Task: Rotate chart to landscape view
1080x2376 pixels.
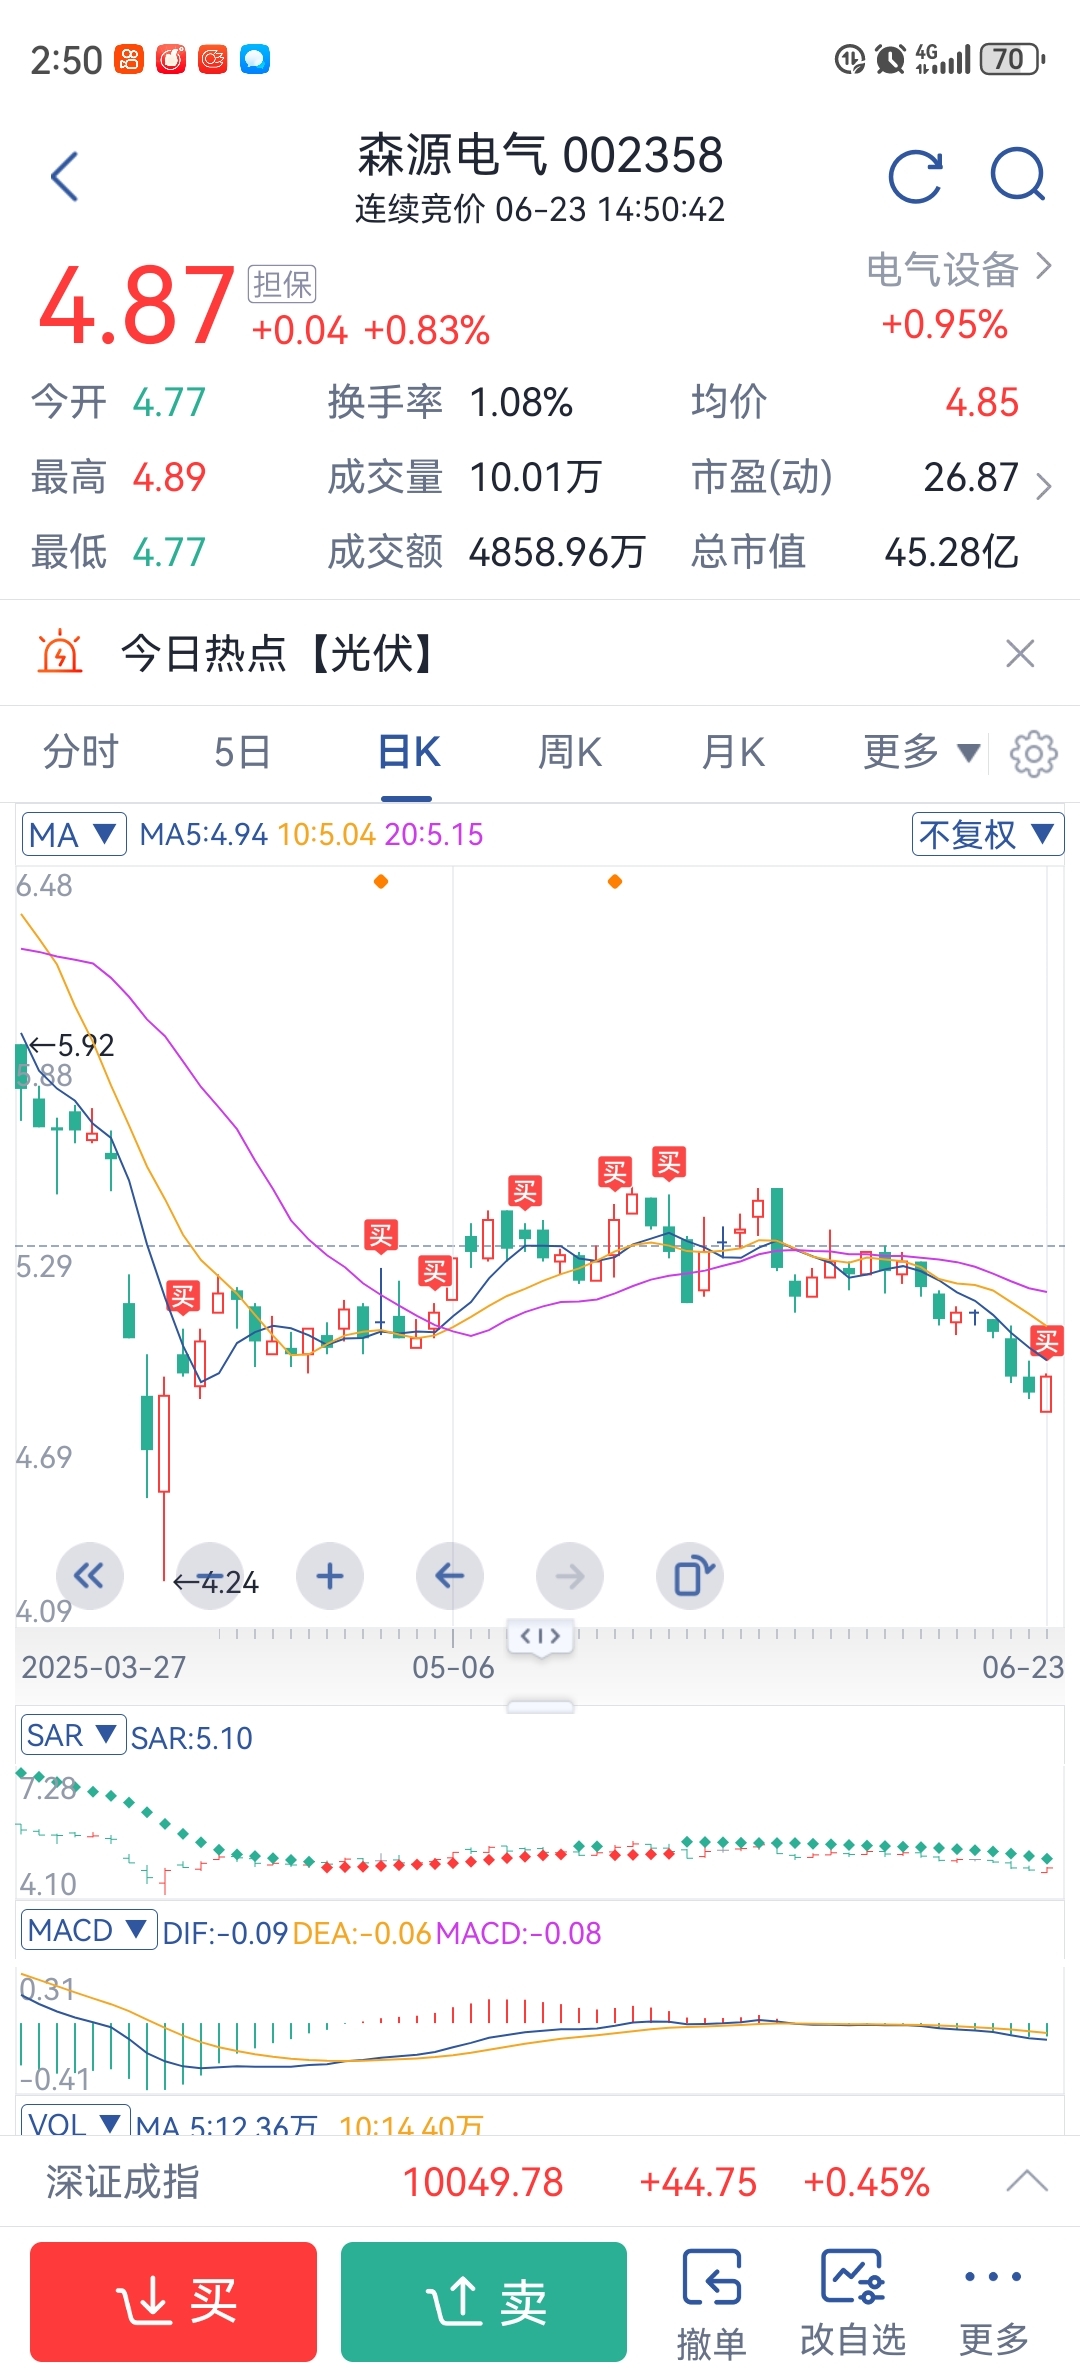Action: (x=690, y=1576)
